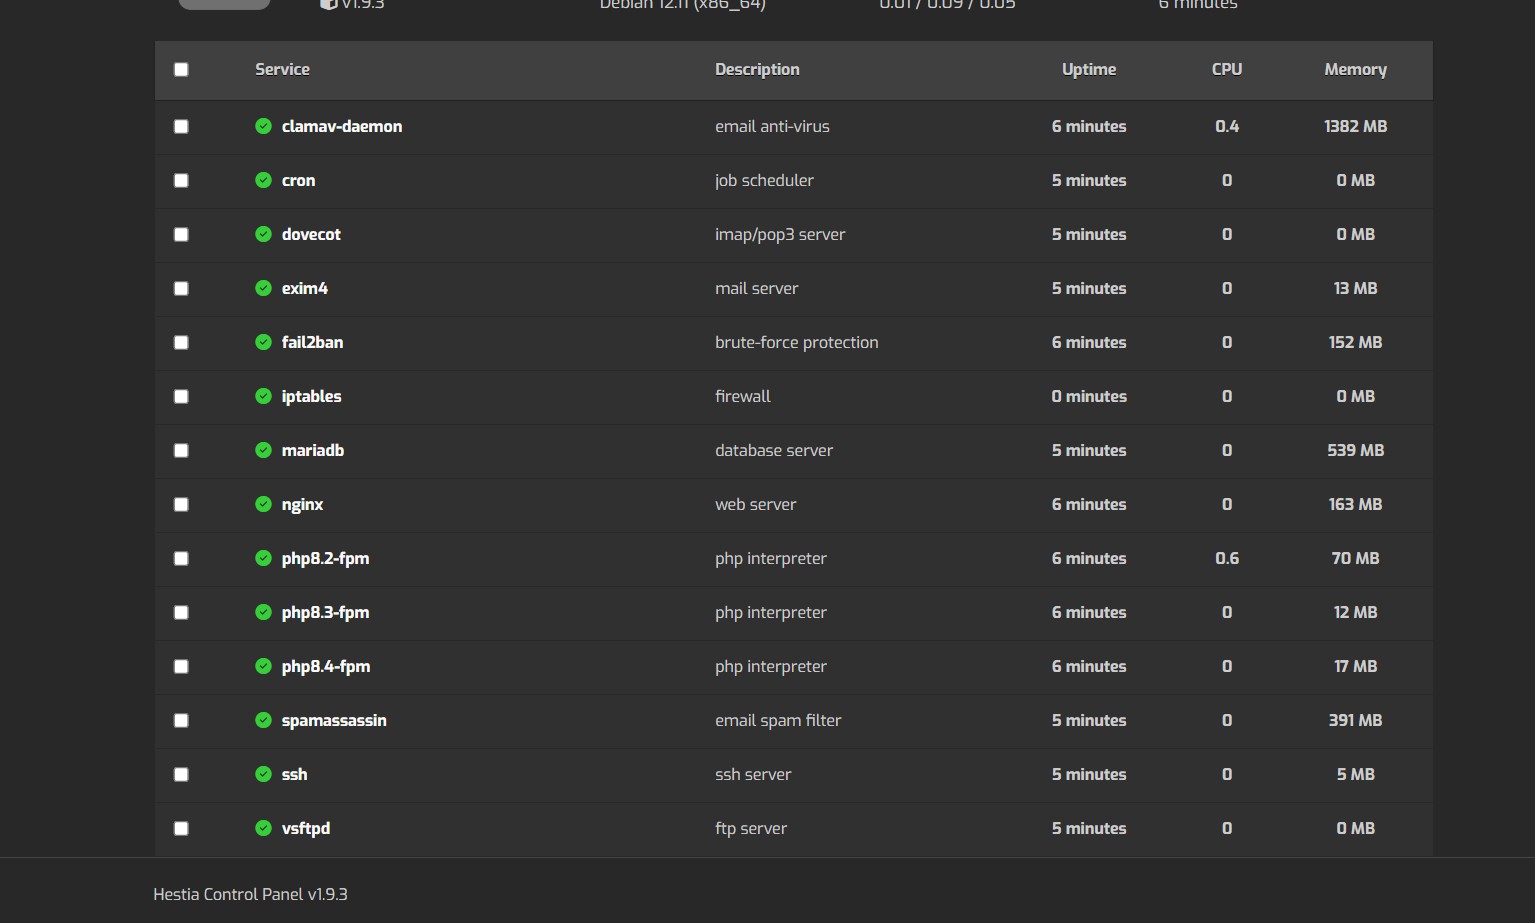Tick the nginx service checkbox
Image resolution: width=1535 pixels, height=923 pixels.
point(181,504)
